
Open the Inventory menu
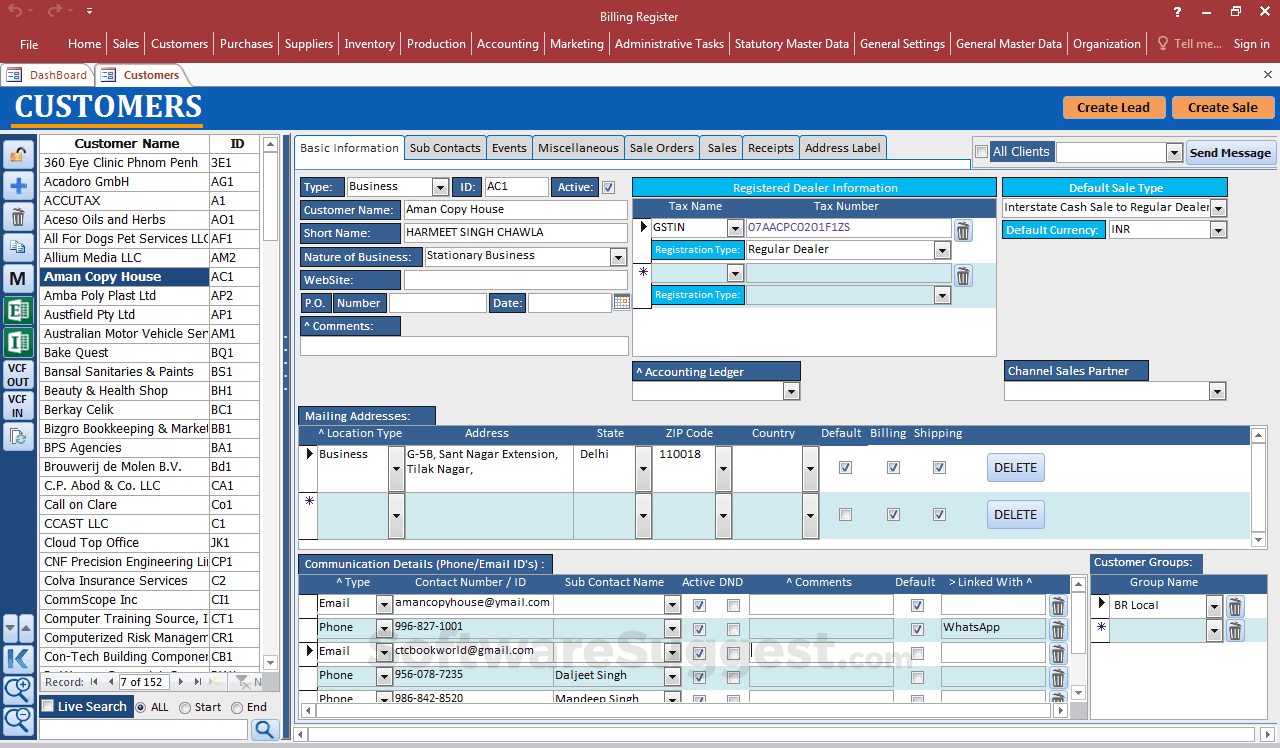click(369, 44)
